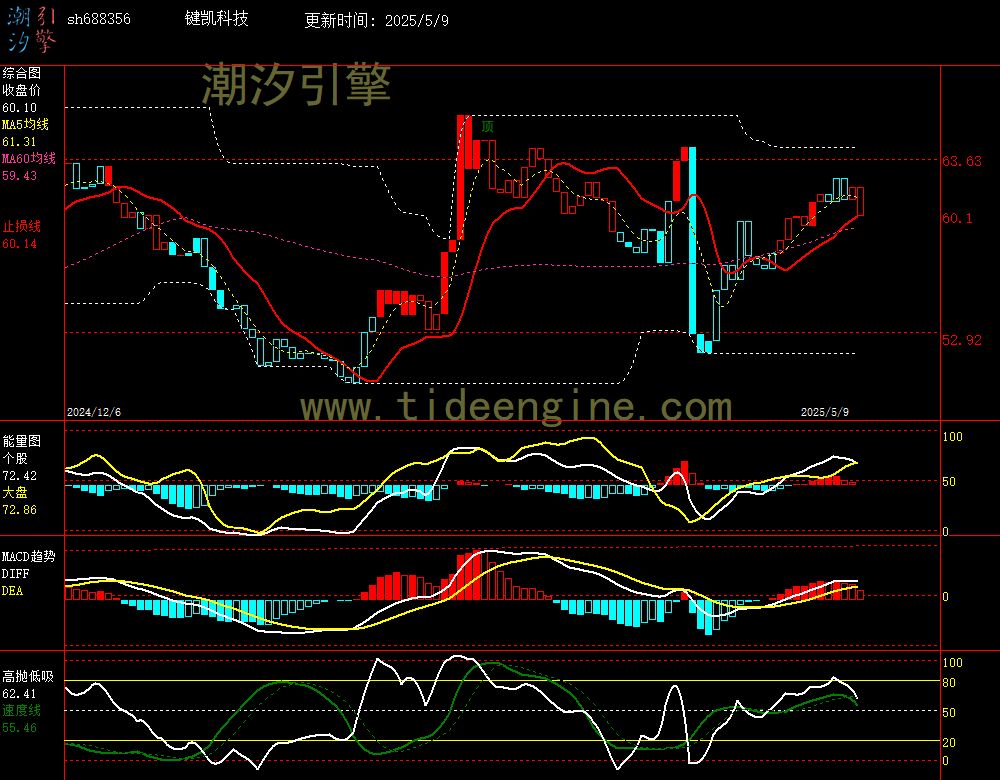This screenshot has height=780, width=1000.
Task: Click the 50 axis label of 能量图
Action: tap(949, 482)
